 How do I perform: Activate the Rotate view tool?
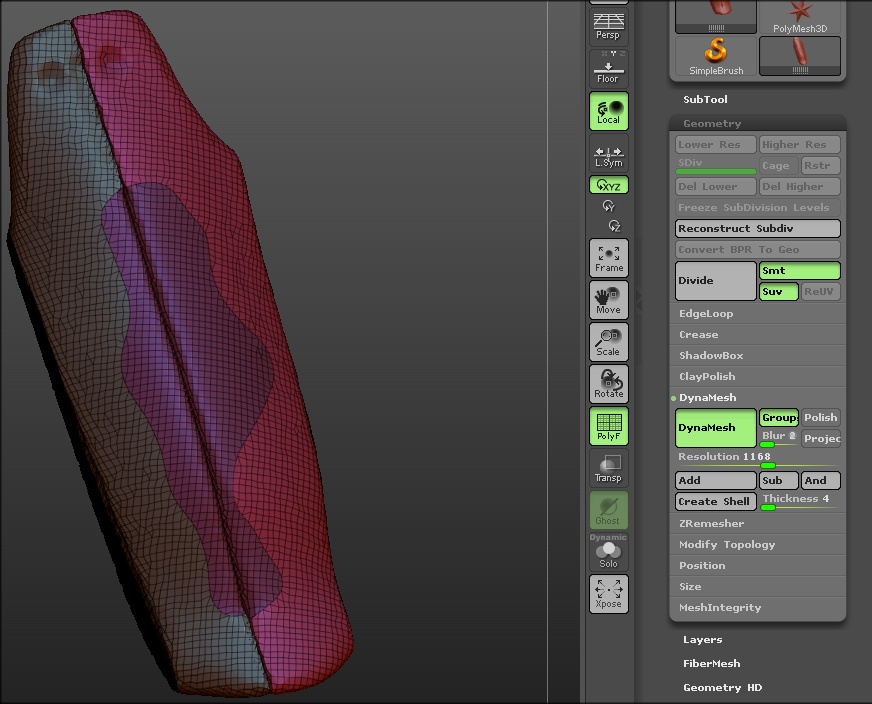point(608,384)
